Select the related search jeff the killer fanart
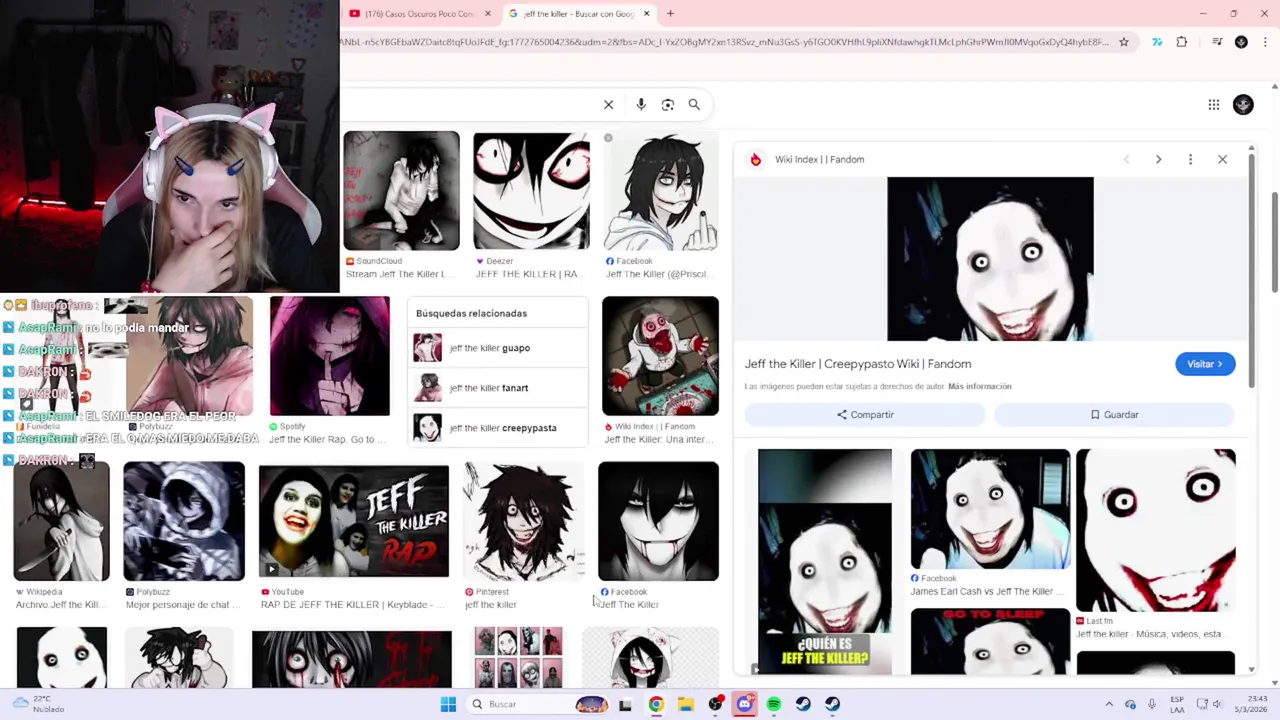The height and width of the screenshot is (720, 1280). 500,388
